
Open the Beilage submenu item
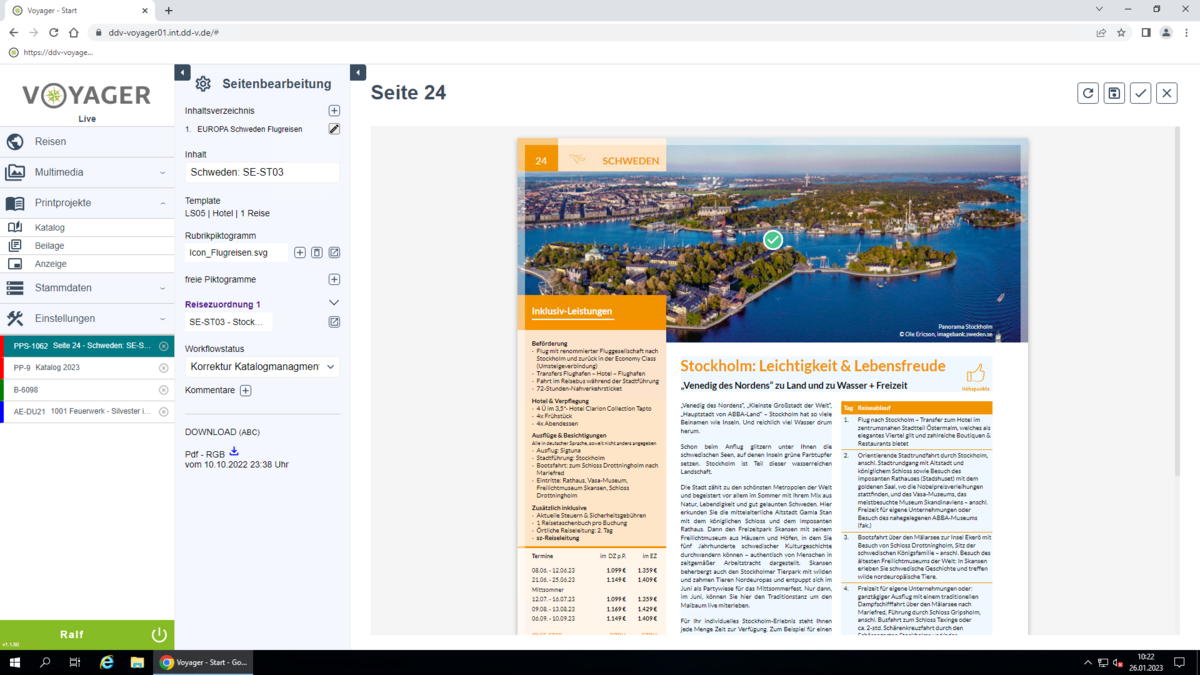tap(87, 245)
